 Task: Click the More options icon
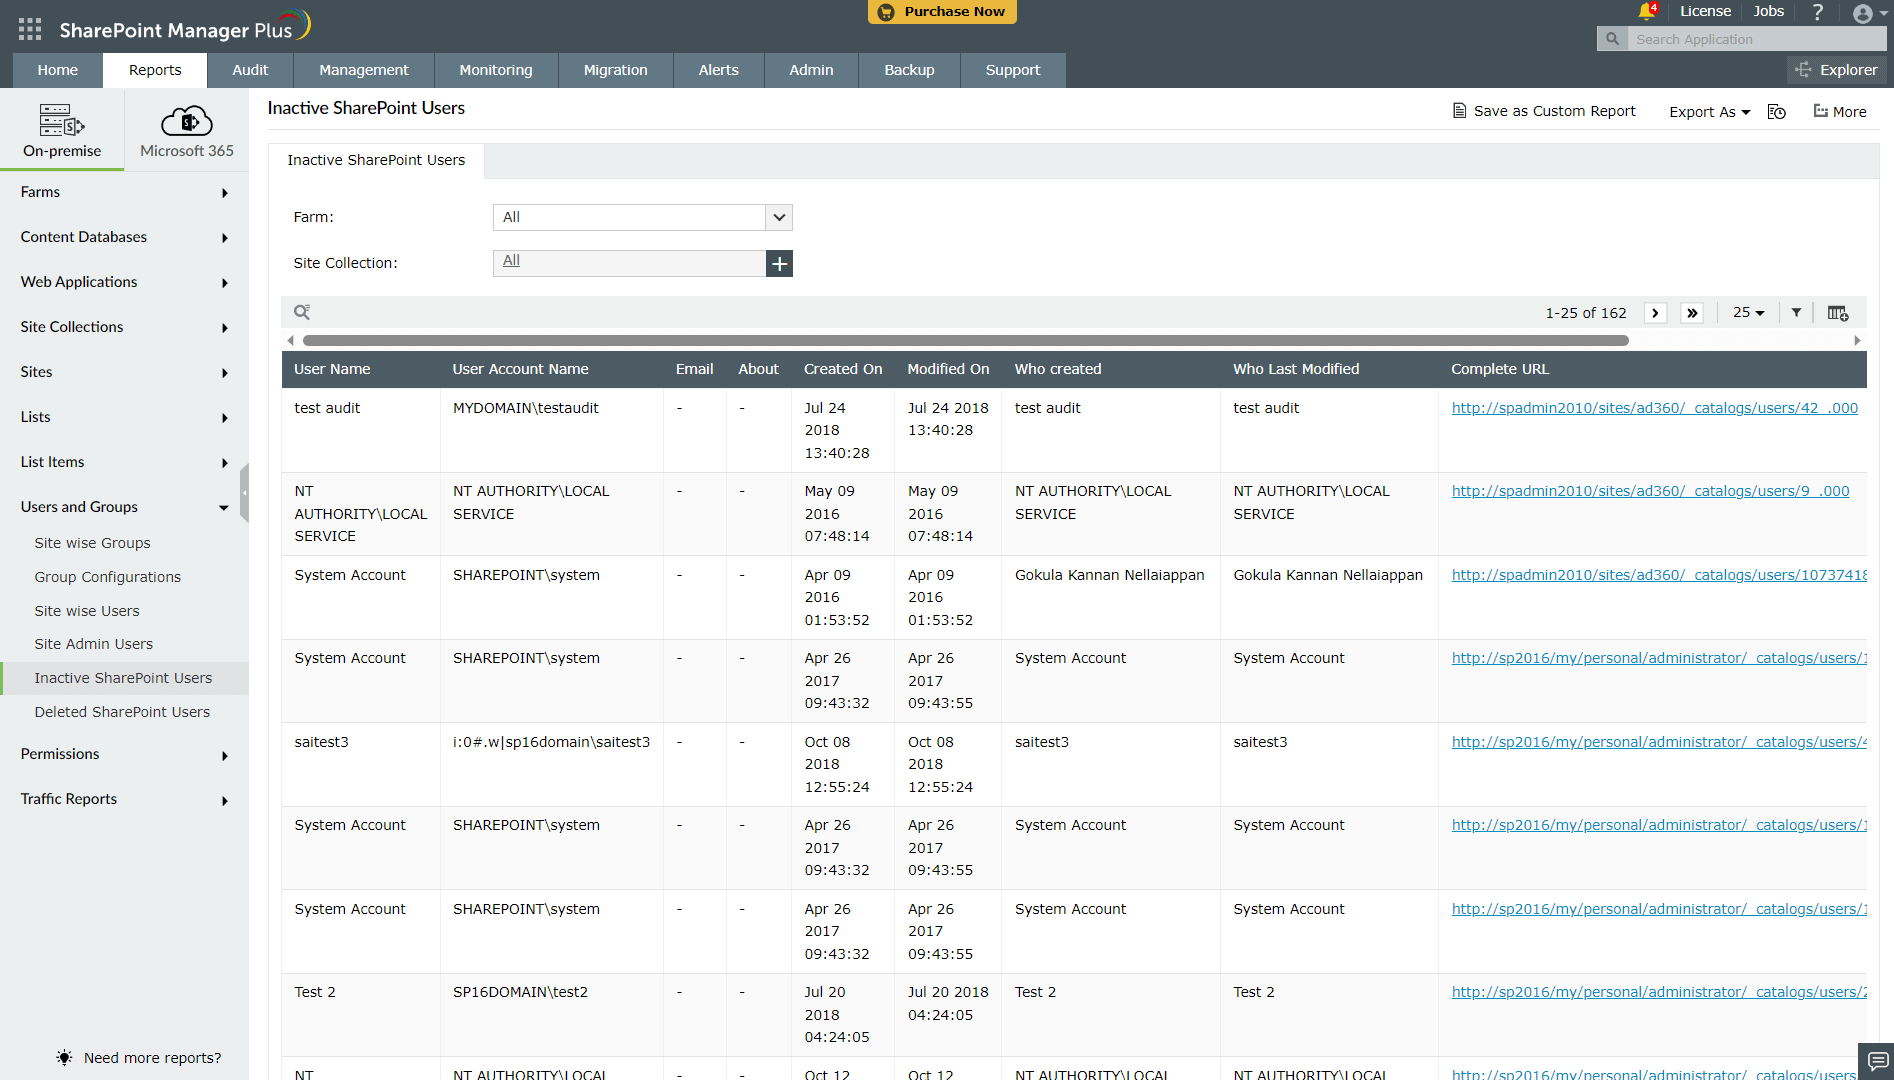(x=1839, y=112)
